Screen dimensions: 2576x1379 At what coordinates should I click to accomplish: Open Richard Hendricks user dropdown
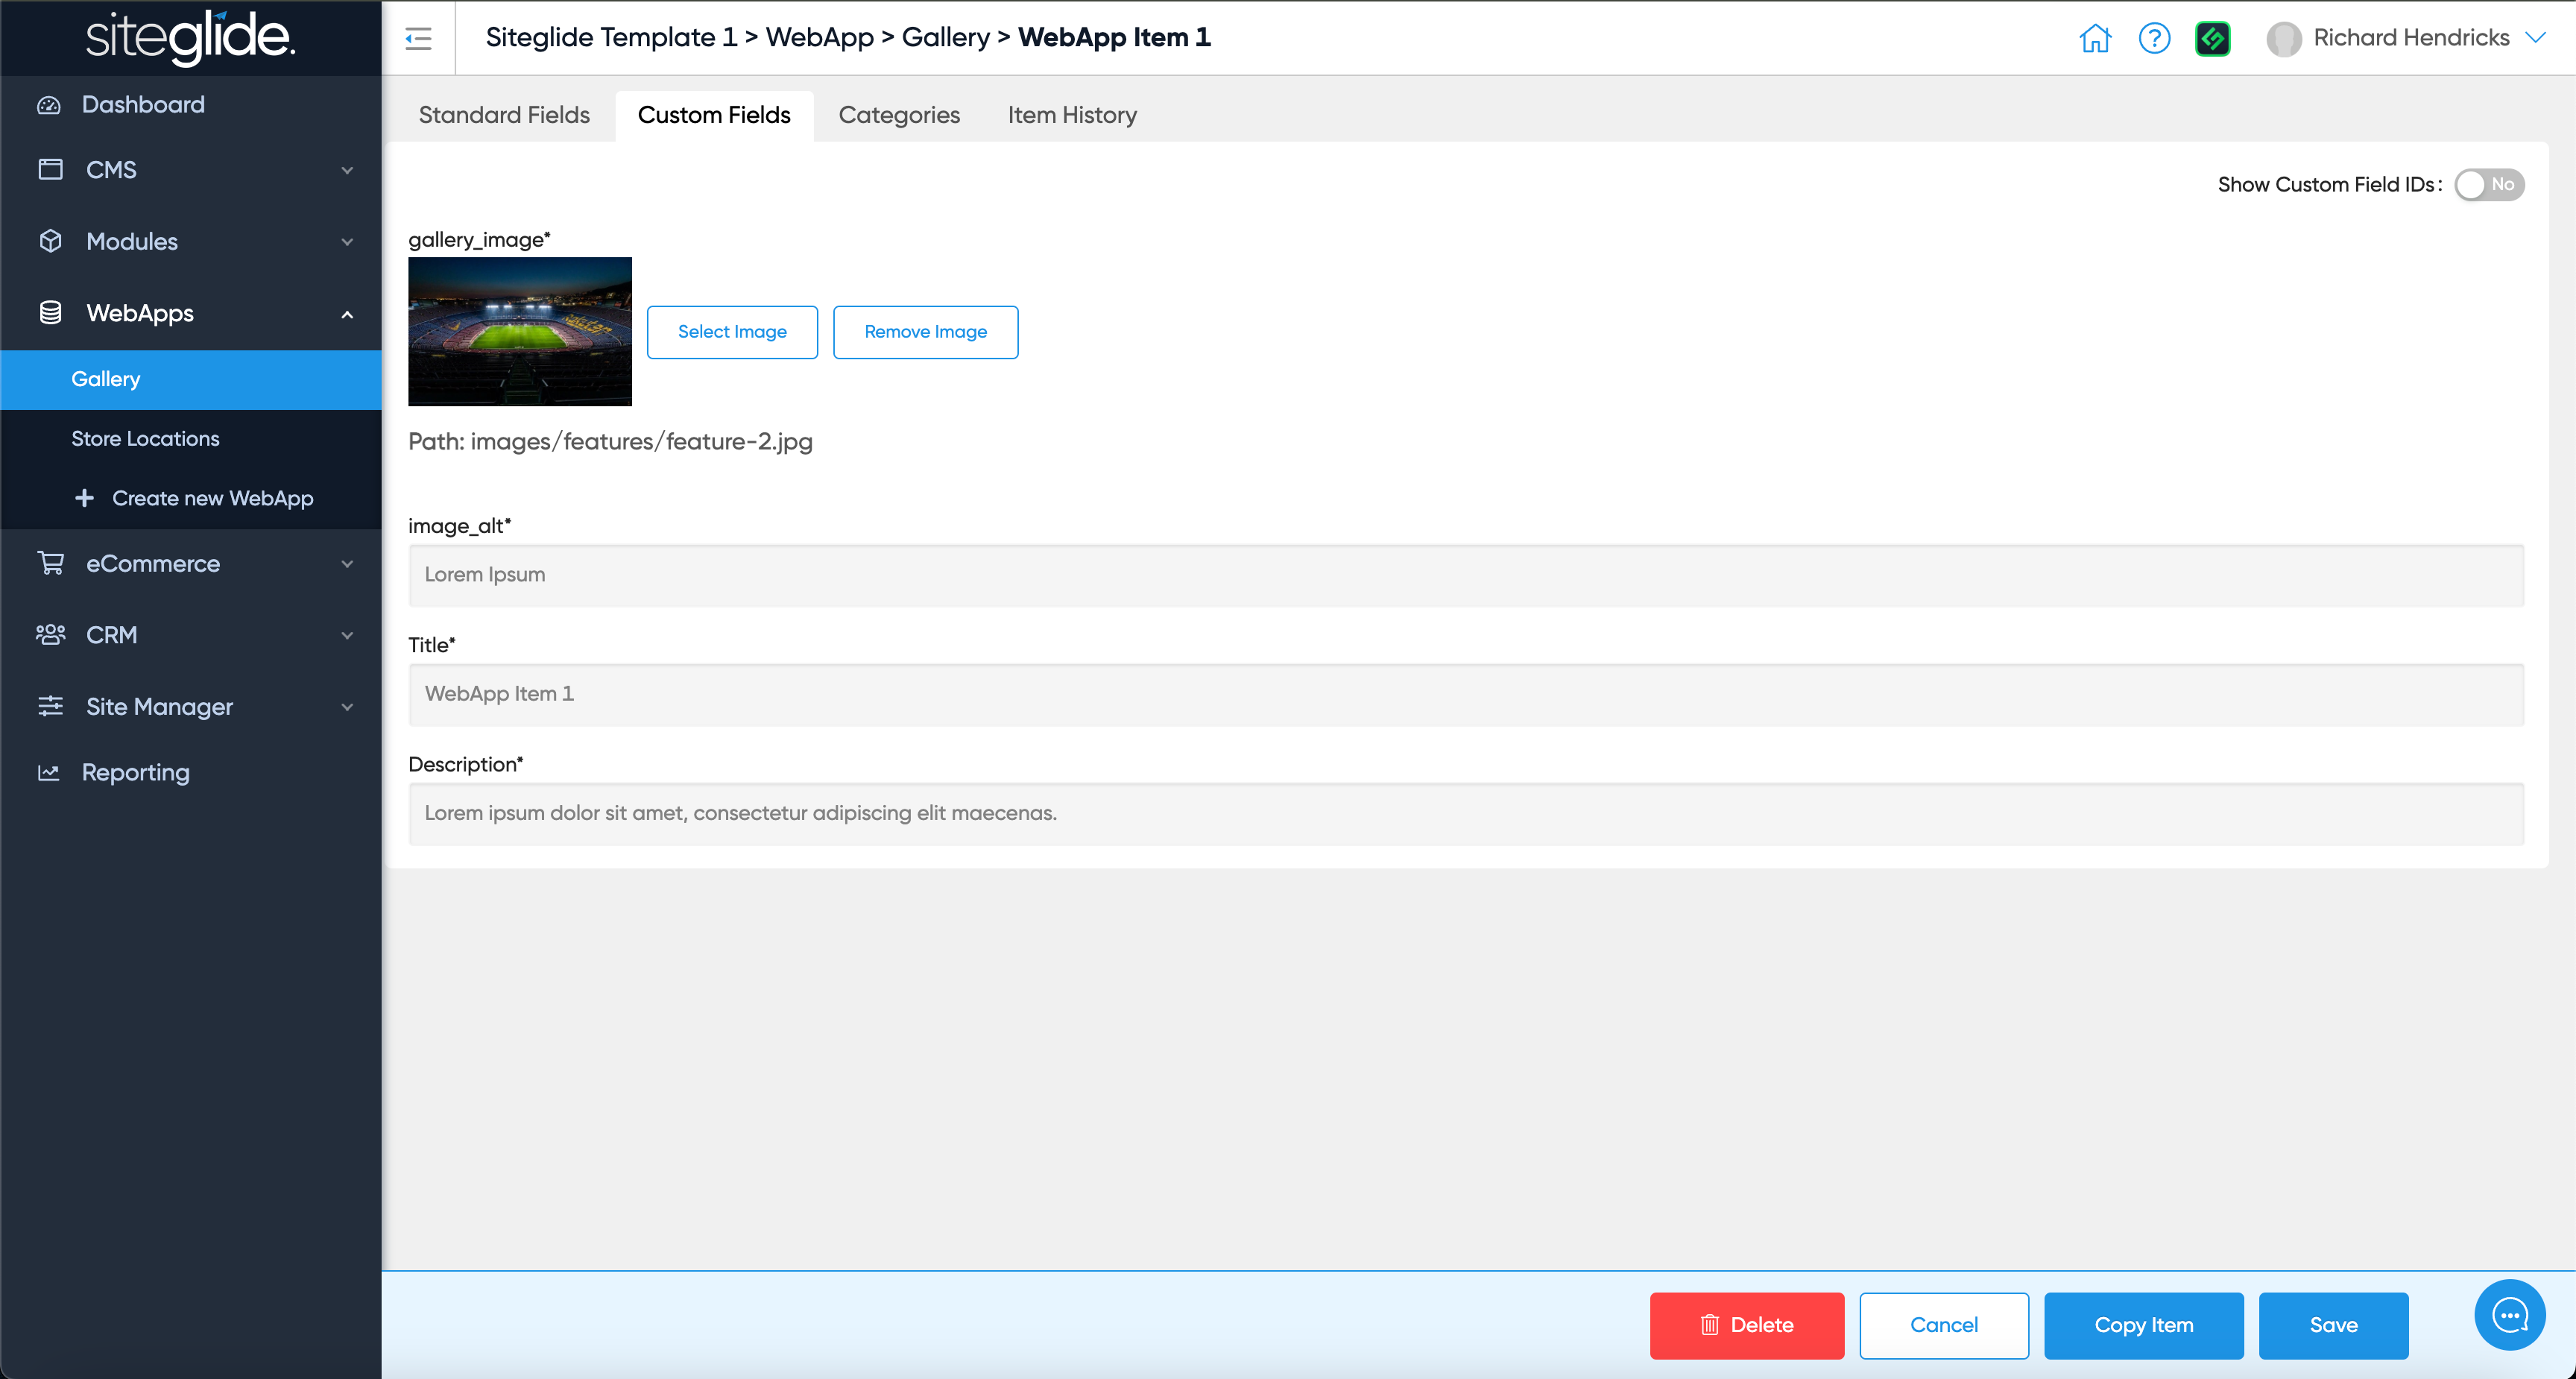2534,38
